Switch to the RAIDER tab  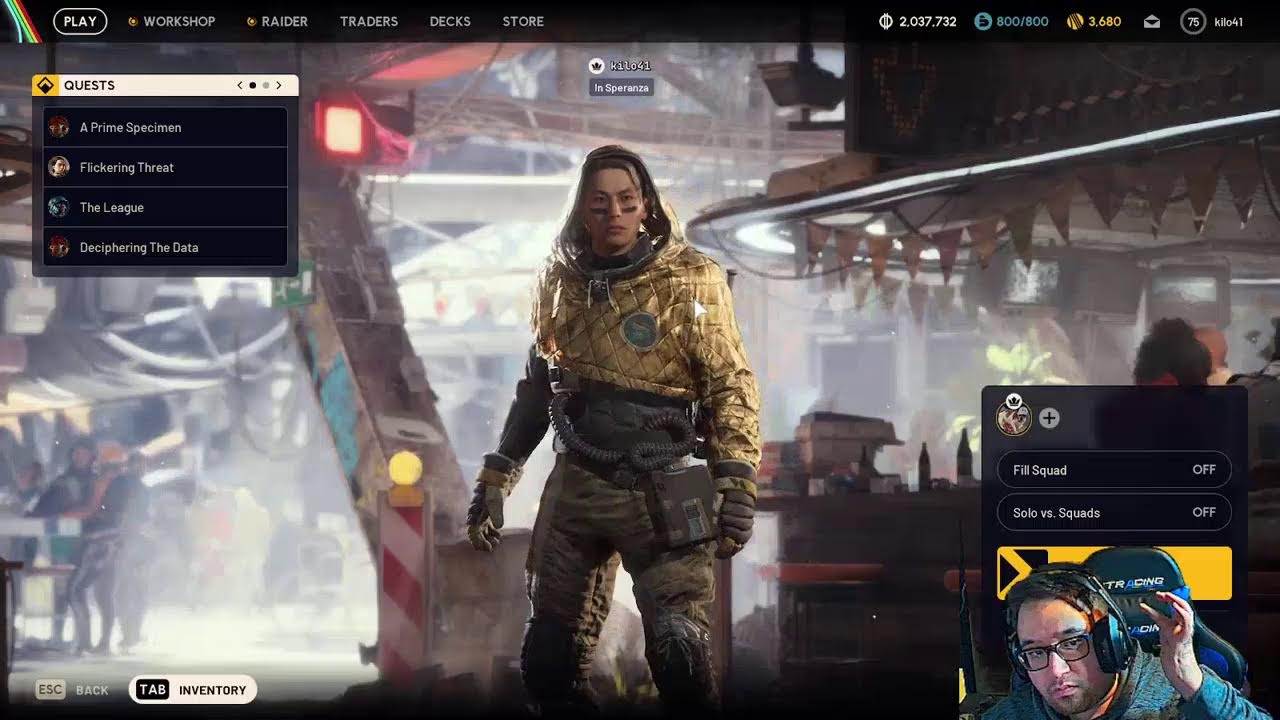tap(277, 21)
